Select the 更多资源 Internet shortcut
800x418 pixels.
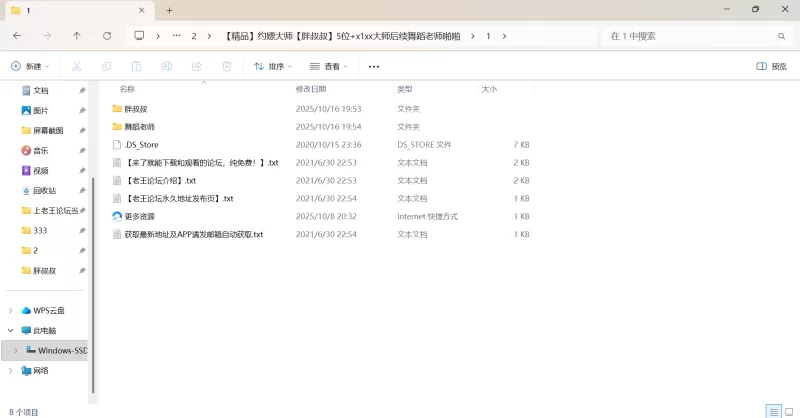139,216
